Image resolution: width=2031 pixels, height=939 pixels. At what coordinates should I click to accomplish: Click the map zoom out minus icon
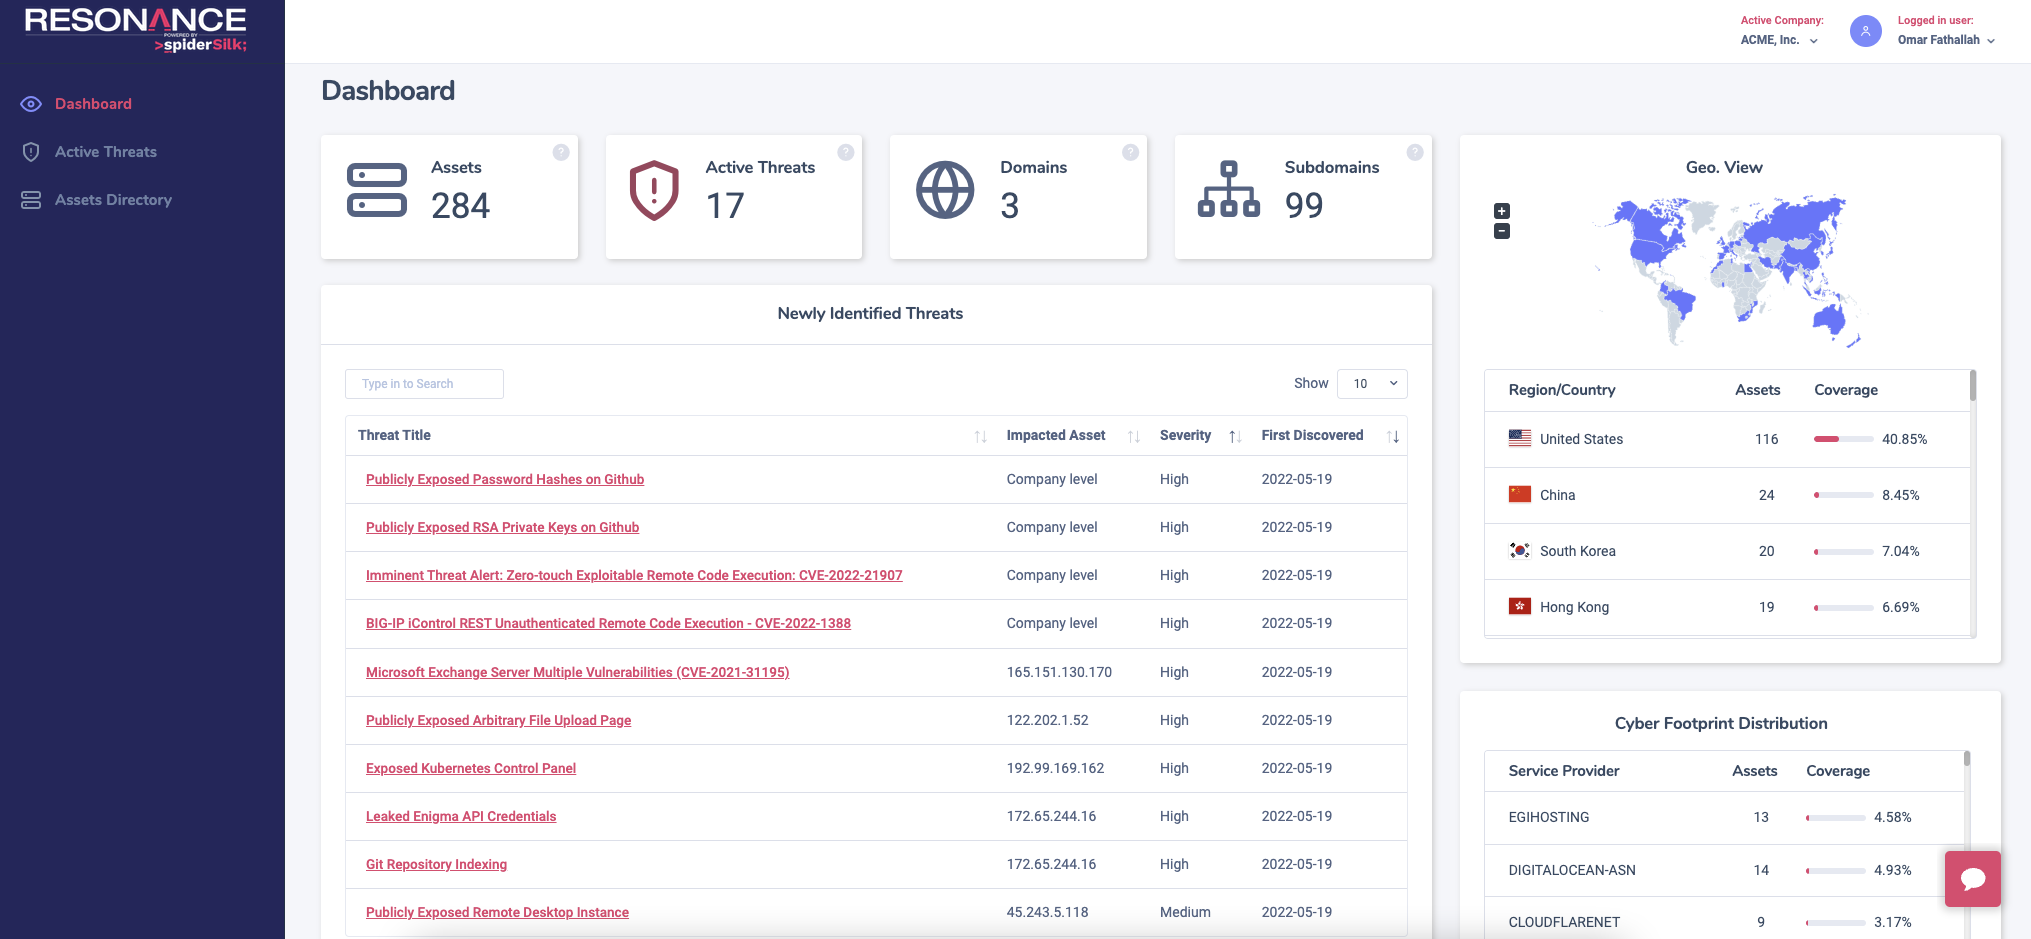pos(1501,231)
